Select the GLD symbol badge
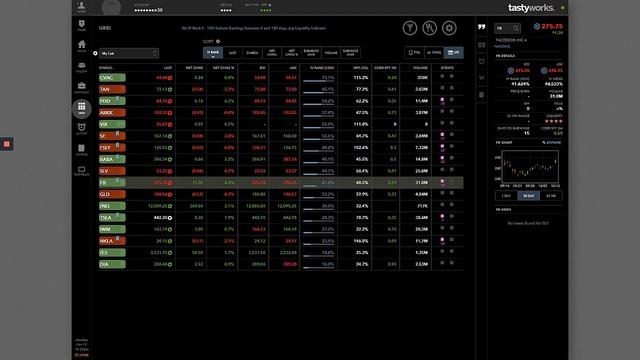 coord(112,194)
